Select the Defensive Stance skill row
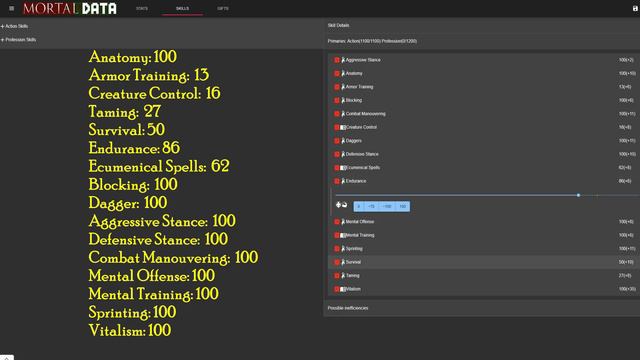Image resolution: width=640 pixels, height=360 pixels. (484, 154)
